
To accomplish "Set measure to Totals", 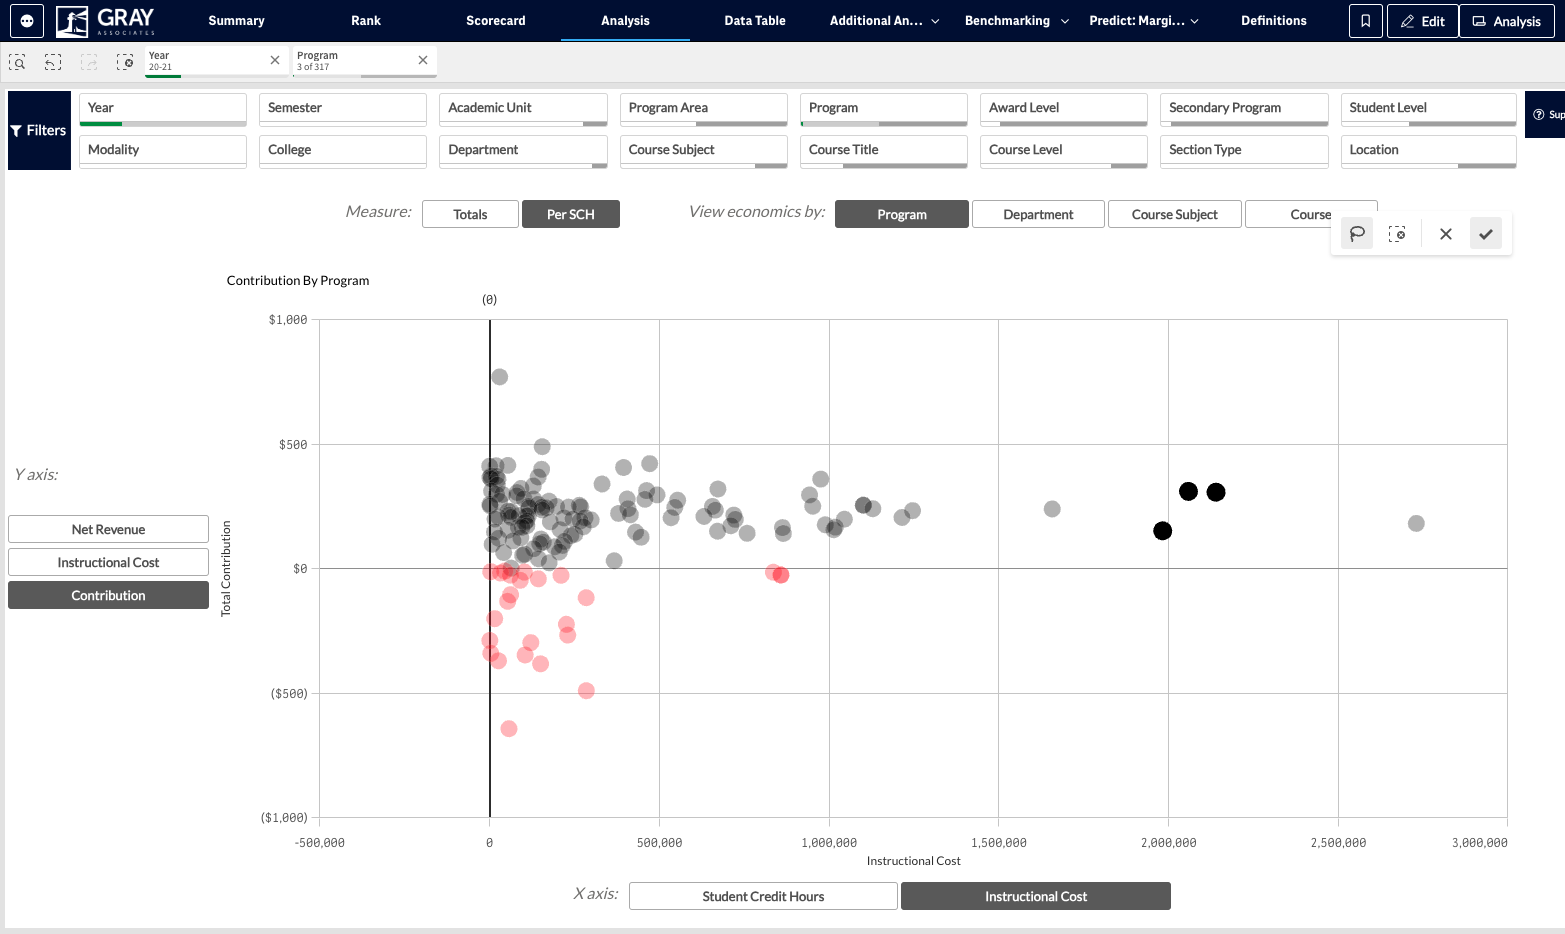I will [x=470, y=214].
